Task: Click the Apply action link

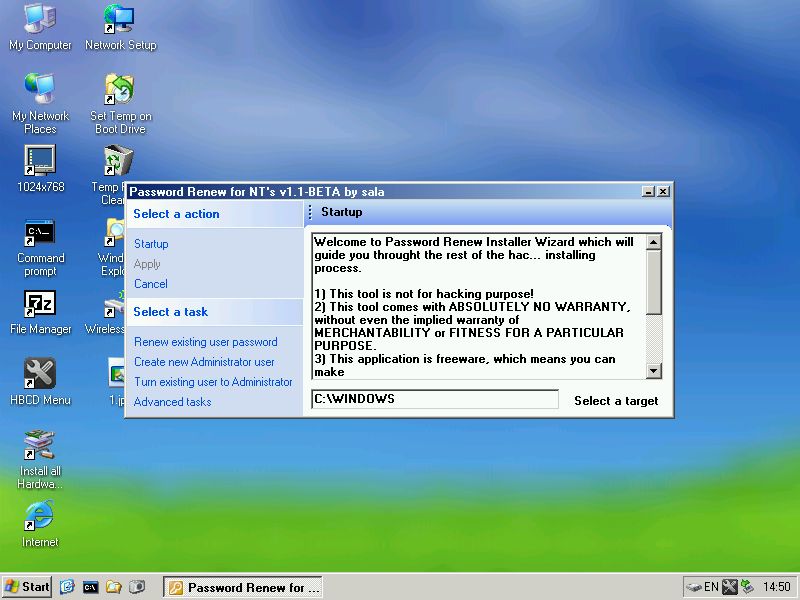Action: coord(147,264)
